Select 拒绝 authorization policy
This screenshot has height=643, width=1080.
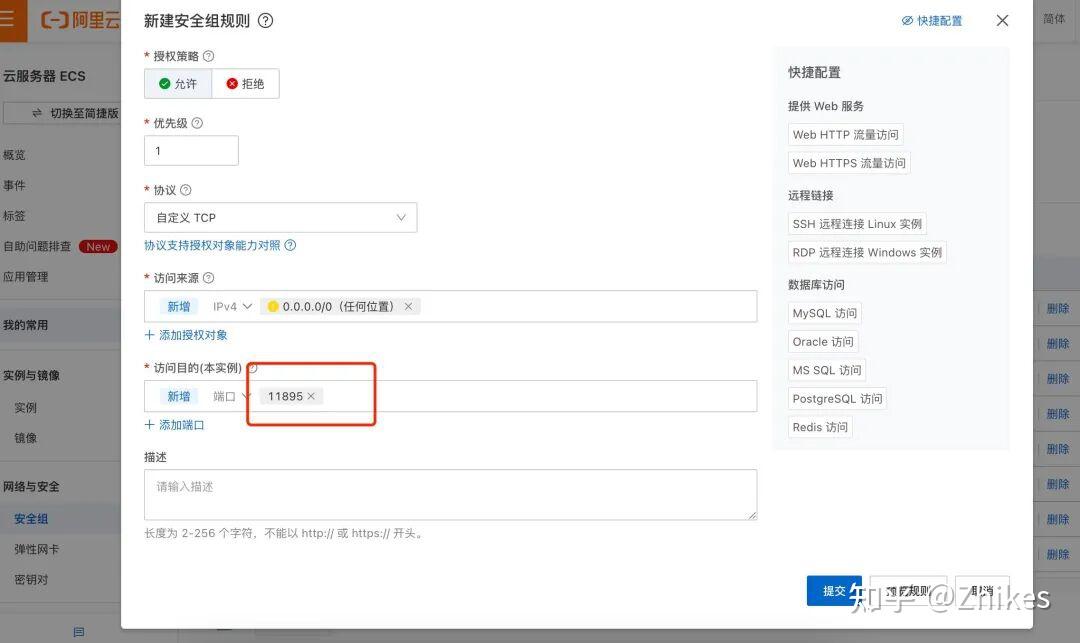pyautogui.click(x=245, y=84)
